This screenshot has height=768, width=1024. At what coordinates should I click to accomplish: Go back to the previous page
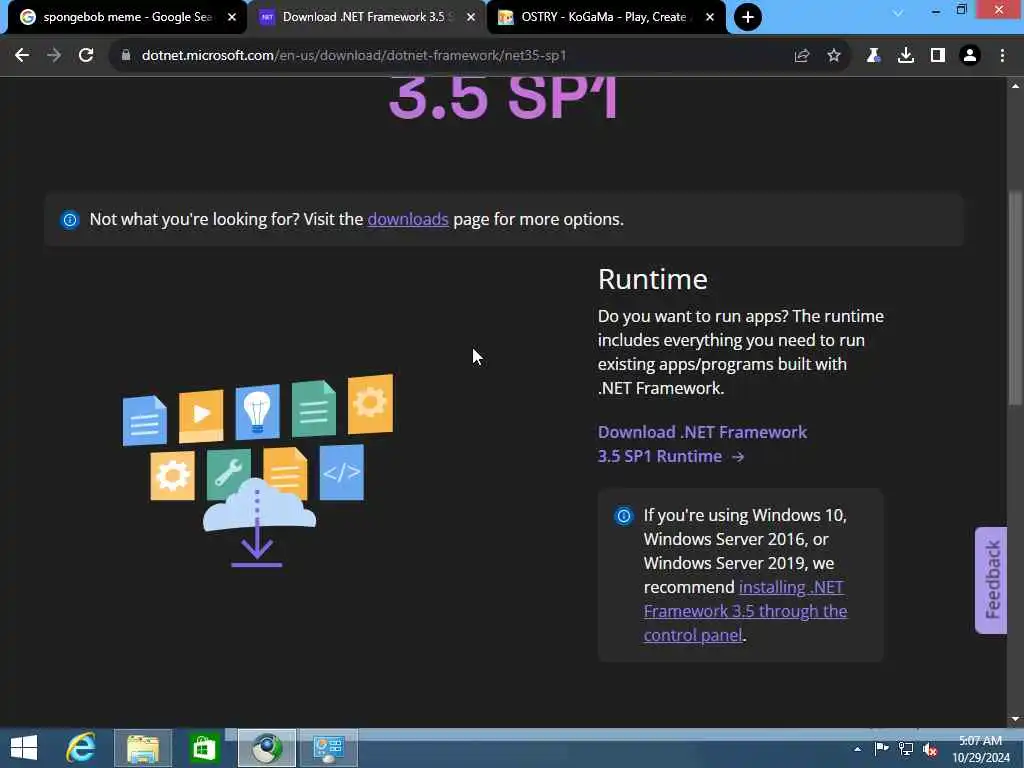[x=22, y=56]
